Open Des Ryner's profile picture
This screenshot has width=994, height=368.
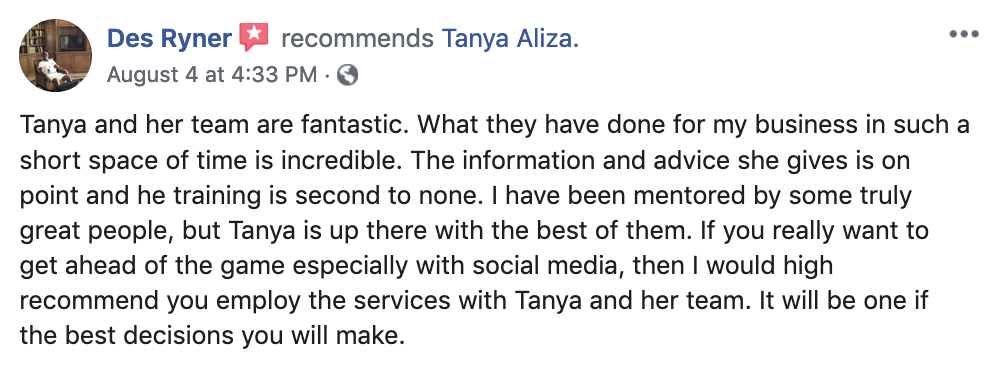click(x=55, y=55)
